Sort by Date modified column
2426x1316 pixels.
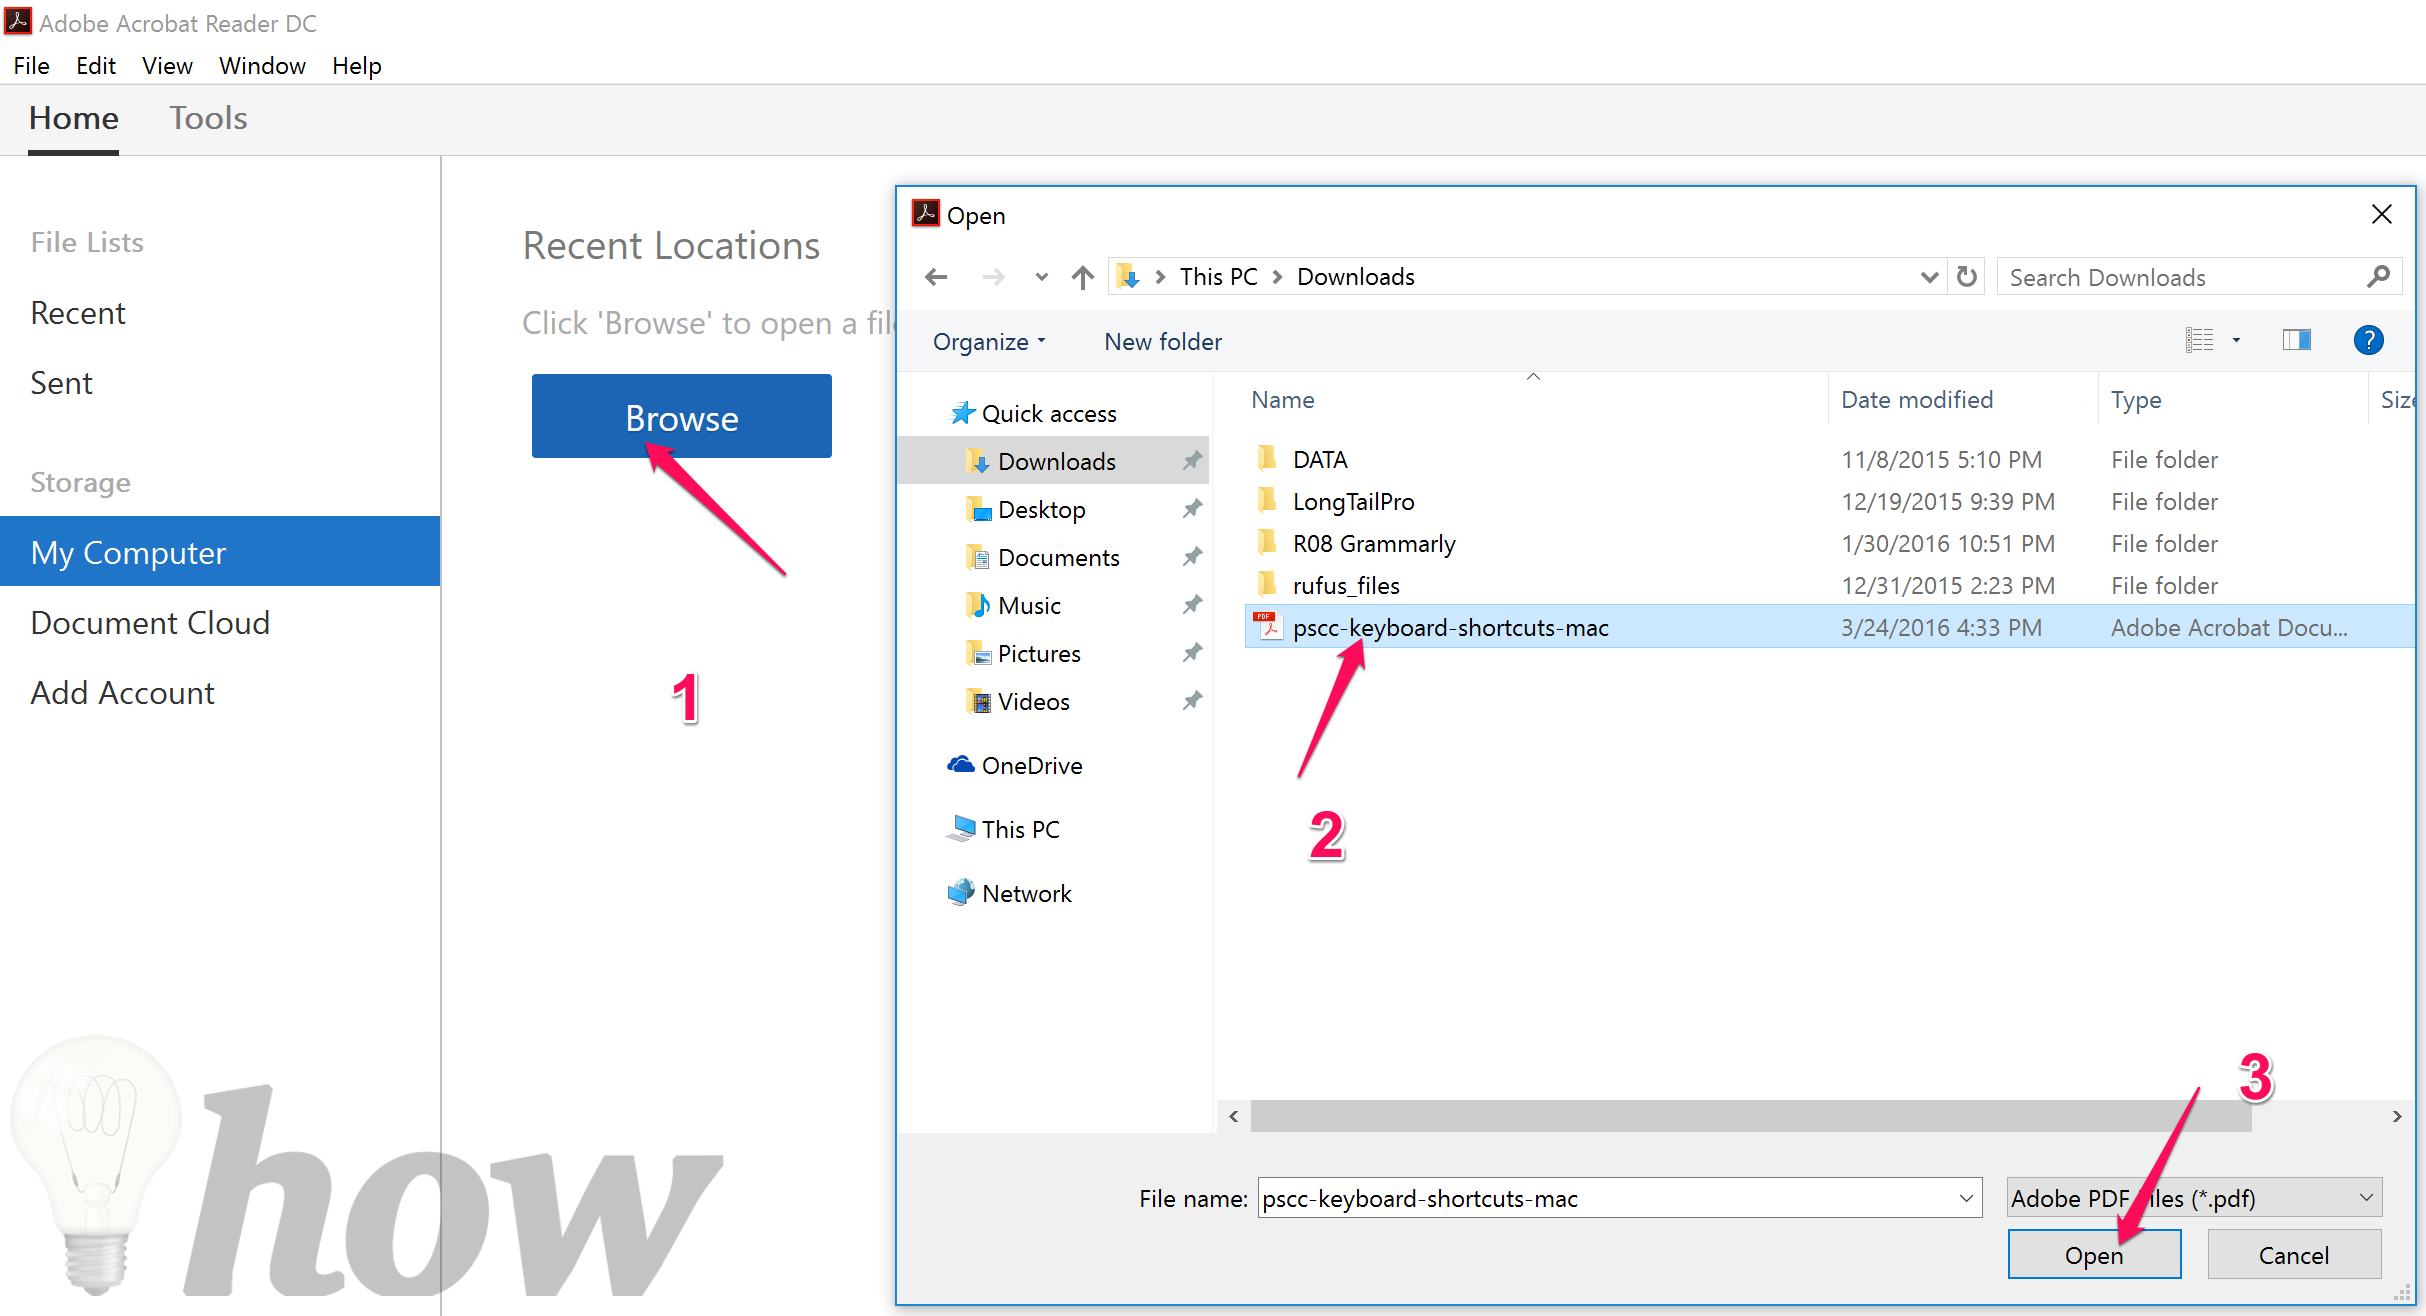click(x=1917, y=400)
